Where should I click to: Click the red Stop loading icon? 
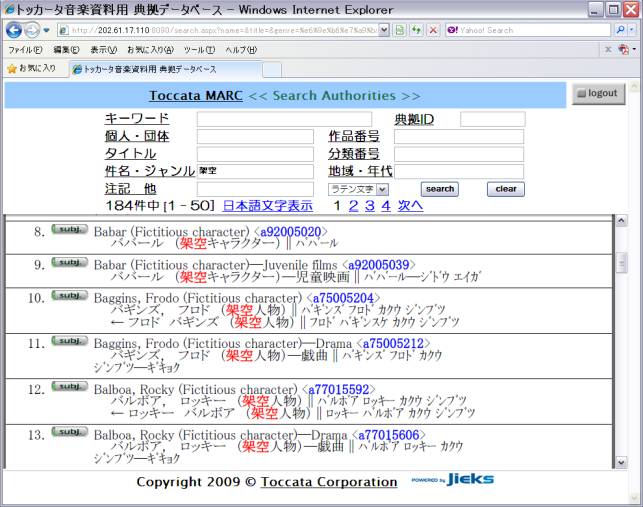tap(433, 30)
